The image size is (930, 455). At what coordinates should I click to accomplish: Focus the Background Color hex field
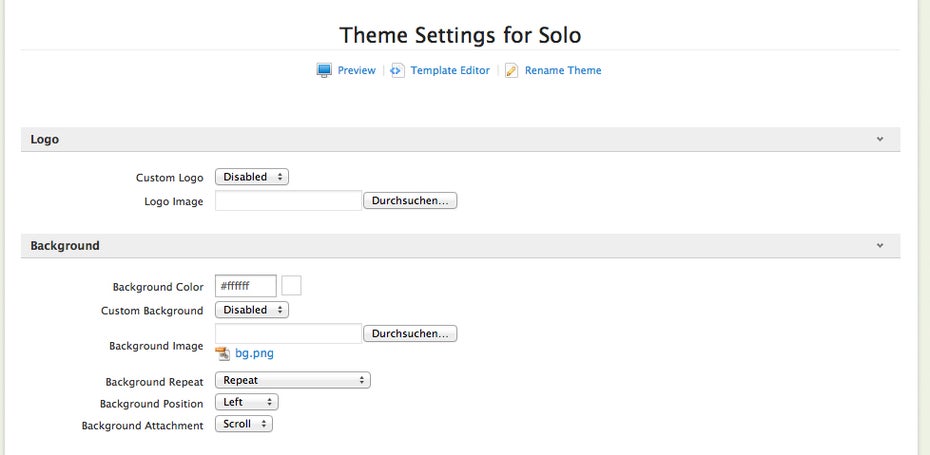246,286
